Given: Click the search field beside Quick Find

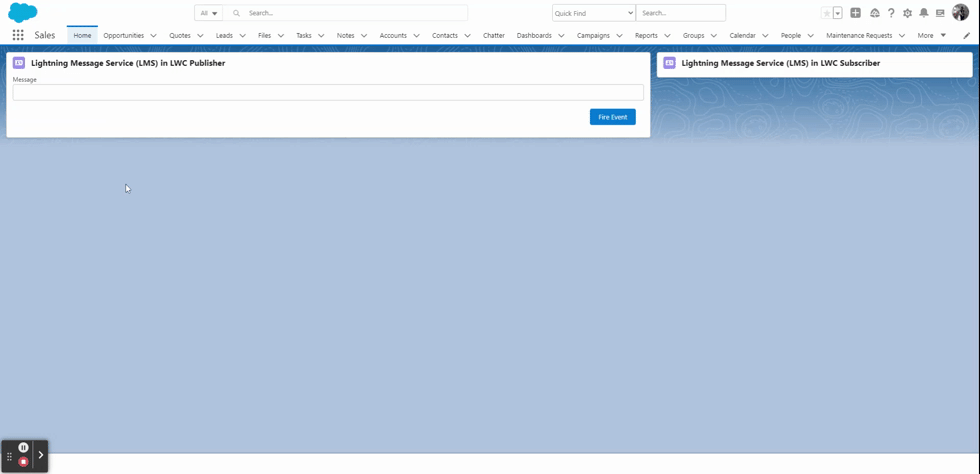Looking at the screenshot, I should 681,13.
